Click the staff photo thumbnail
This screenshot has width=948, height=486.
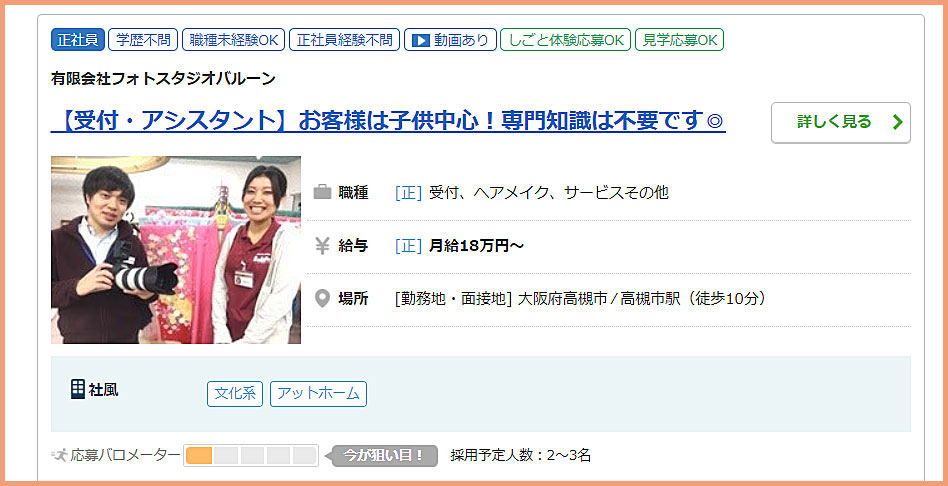click(176, 250)
